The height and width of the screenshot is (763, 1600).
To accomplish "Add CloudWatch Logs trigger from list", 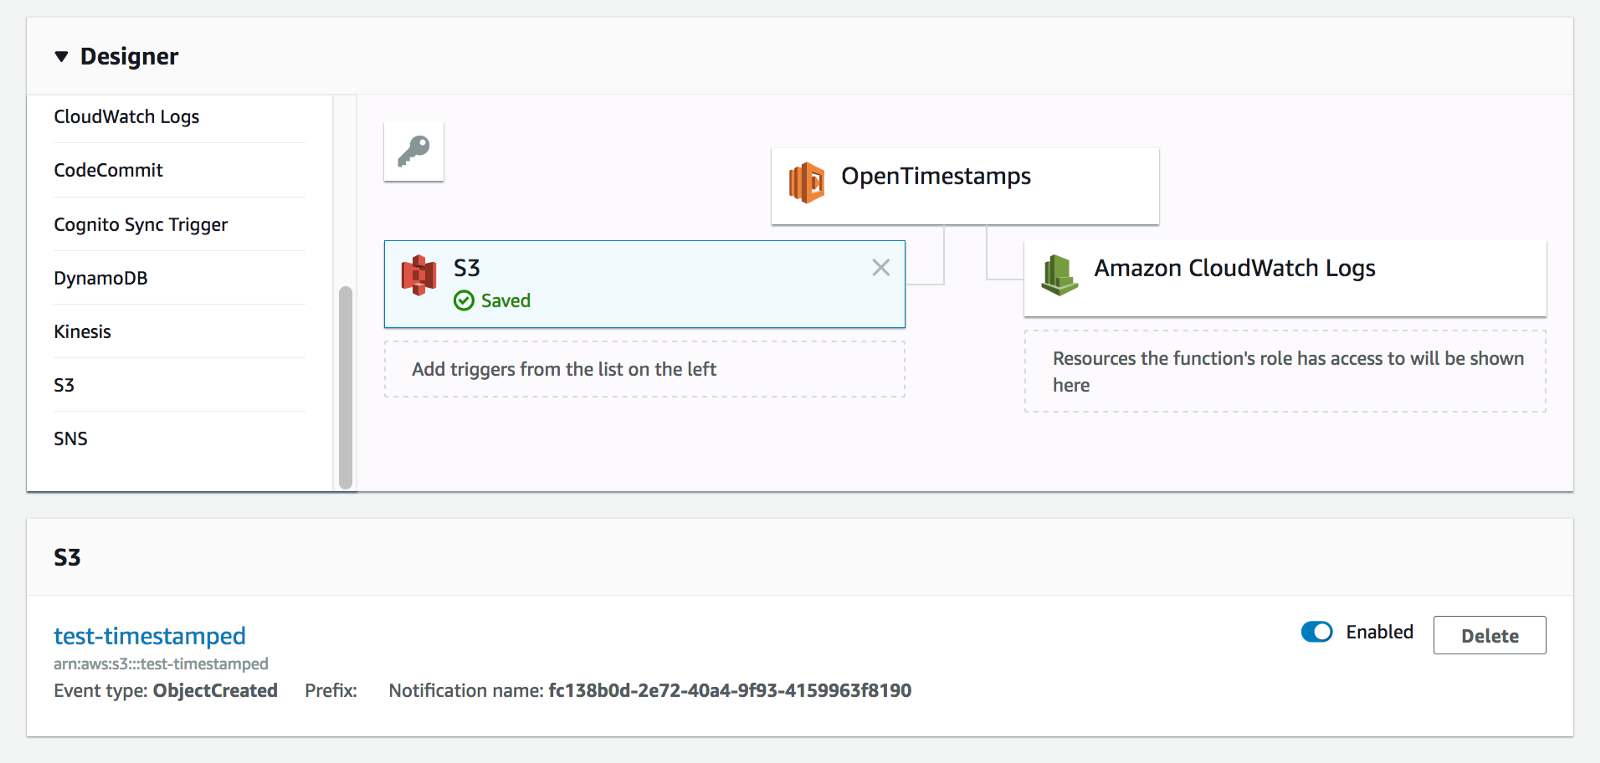I will tap(127, 117).
